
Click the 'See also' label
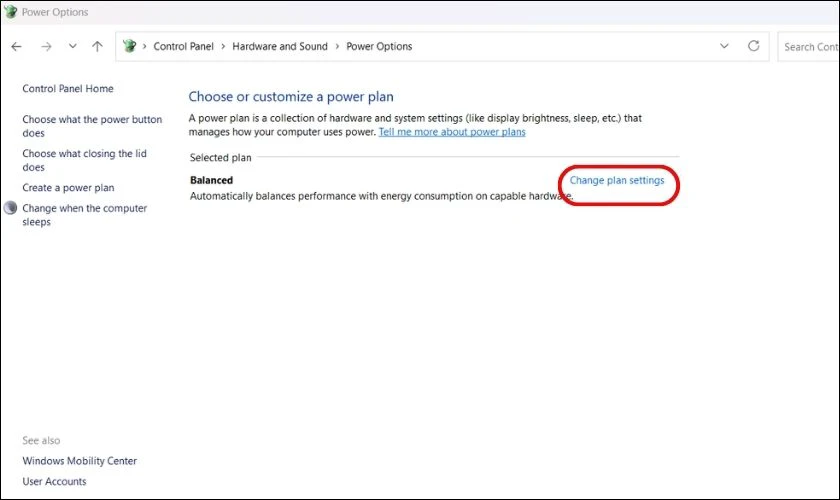point(41,441)
